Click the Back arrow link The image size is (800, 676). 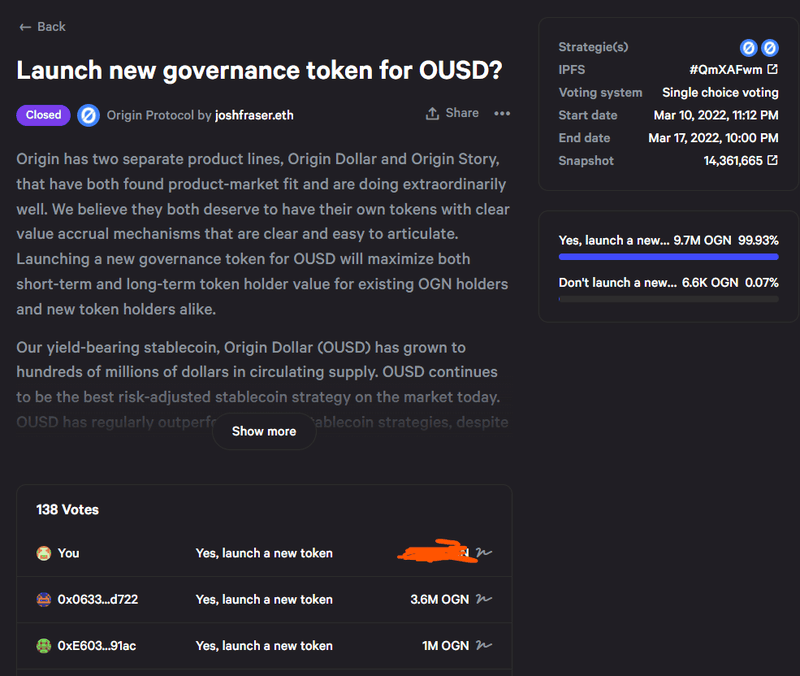tap(41, 27)
